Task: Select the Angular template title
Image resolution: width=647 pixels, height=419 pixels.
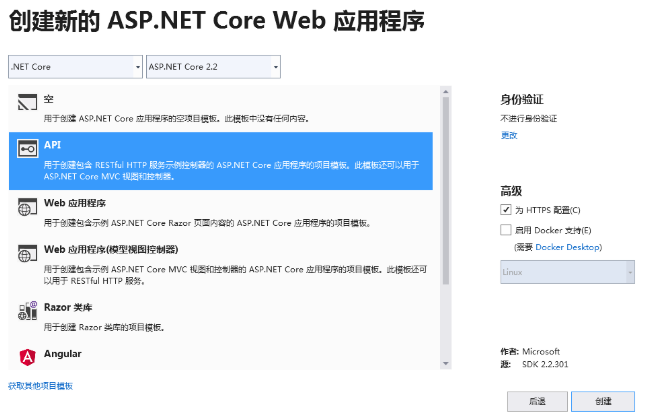Action: (63, 354)
